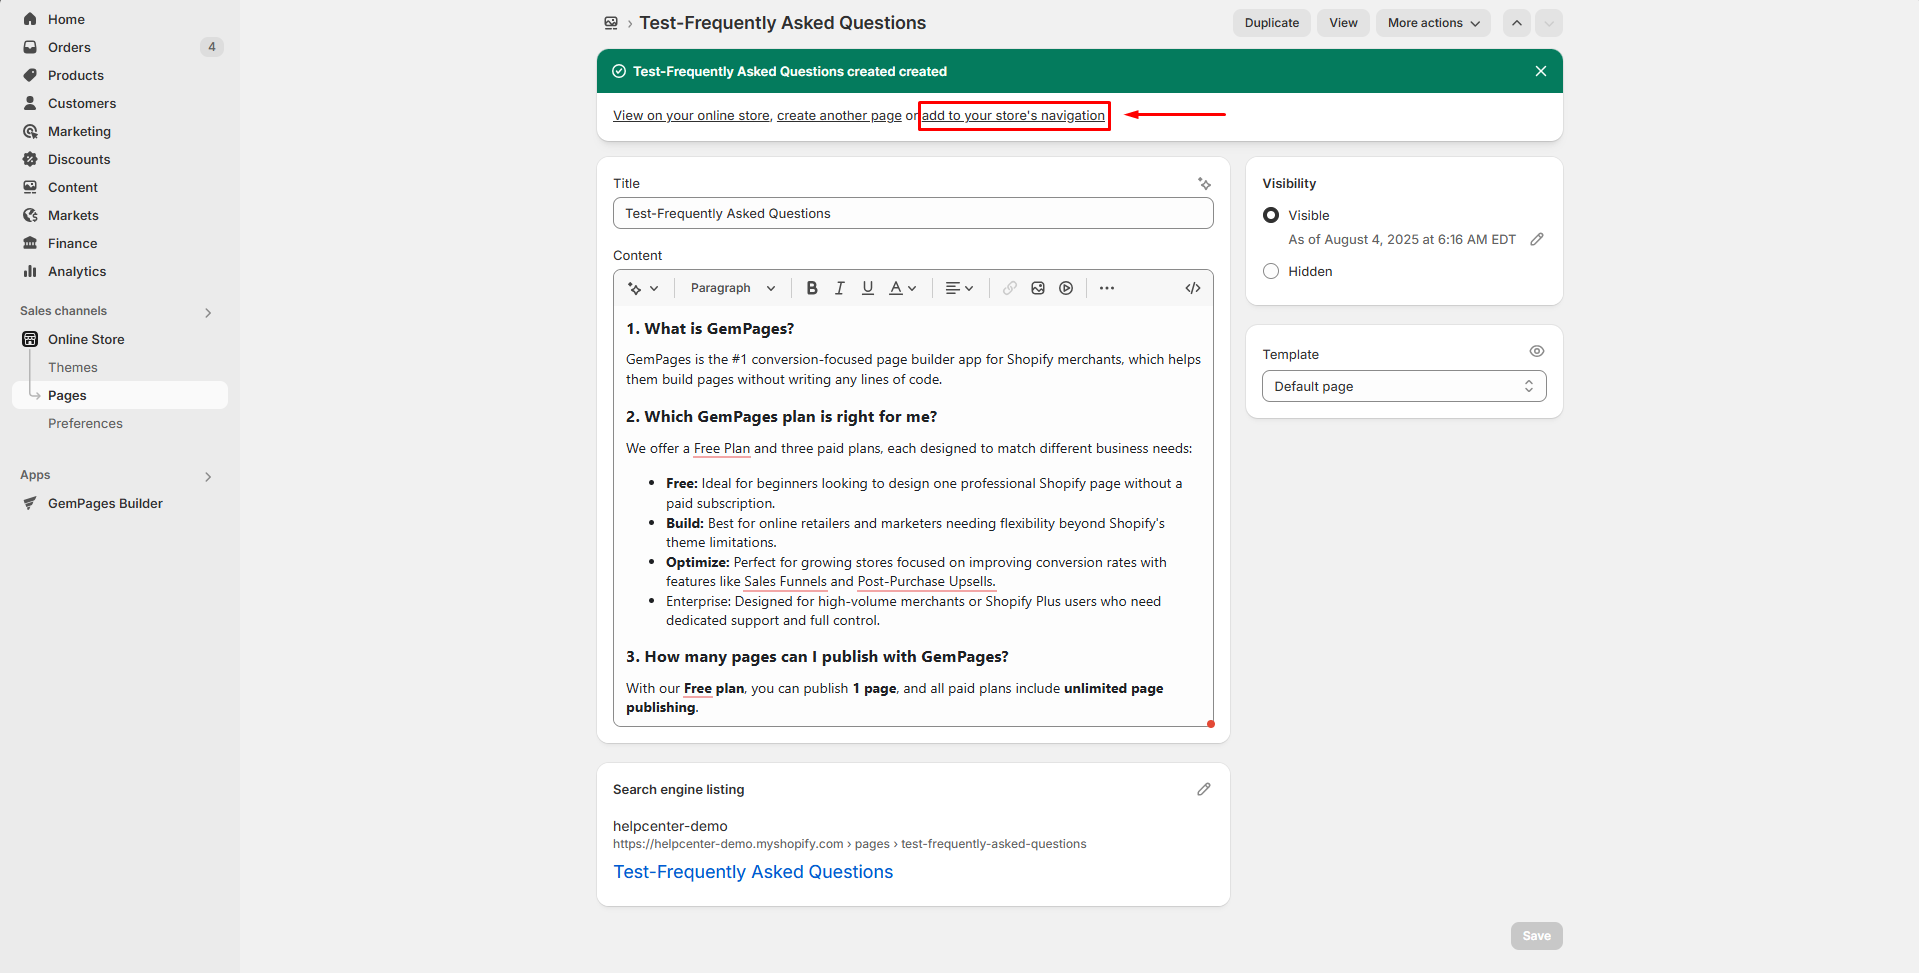
Task: Apply italic formatting in editor toolbar
Action: coord(840,288)
